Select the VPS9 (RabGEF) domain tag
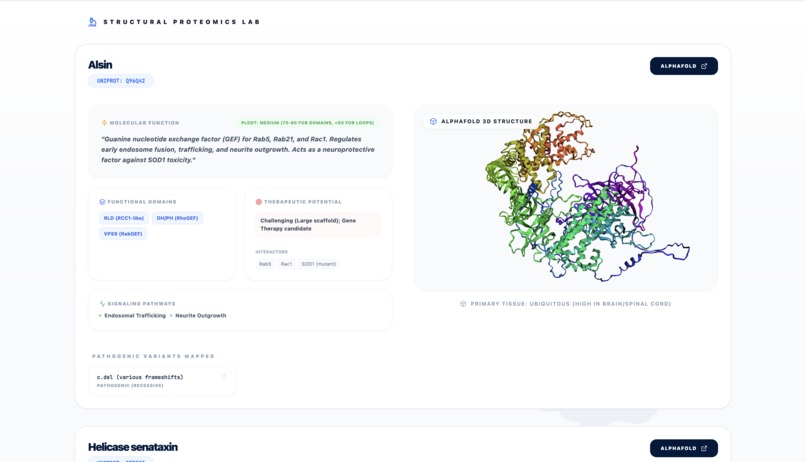Image resolution: width=806 pixels, height=462 pixels. [123, 234]
